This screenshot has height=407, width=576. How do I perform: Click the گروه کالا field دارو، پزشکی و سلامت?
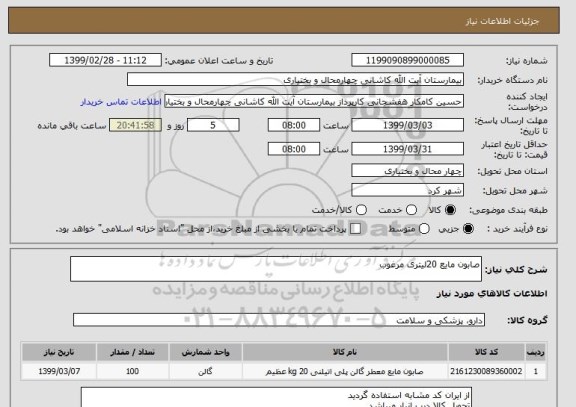[279, 320]
